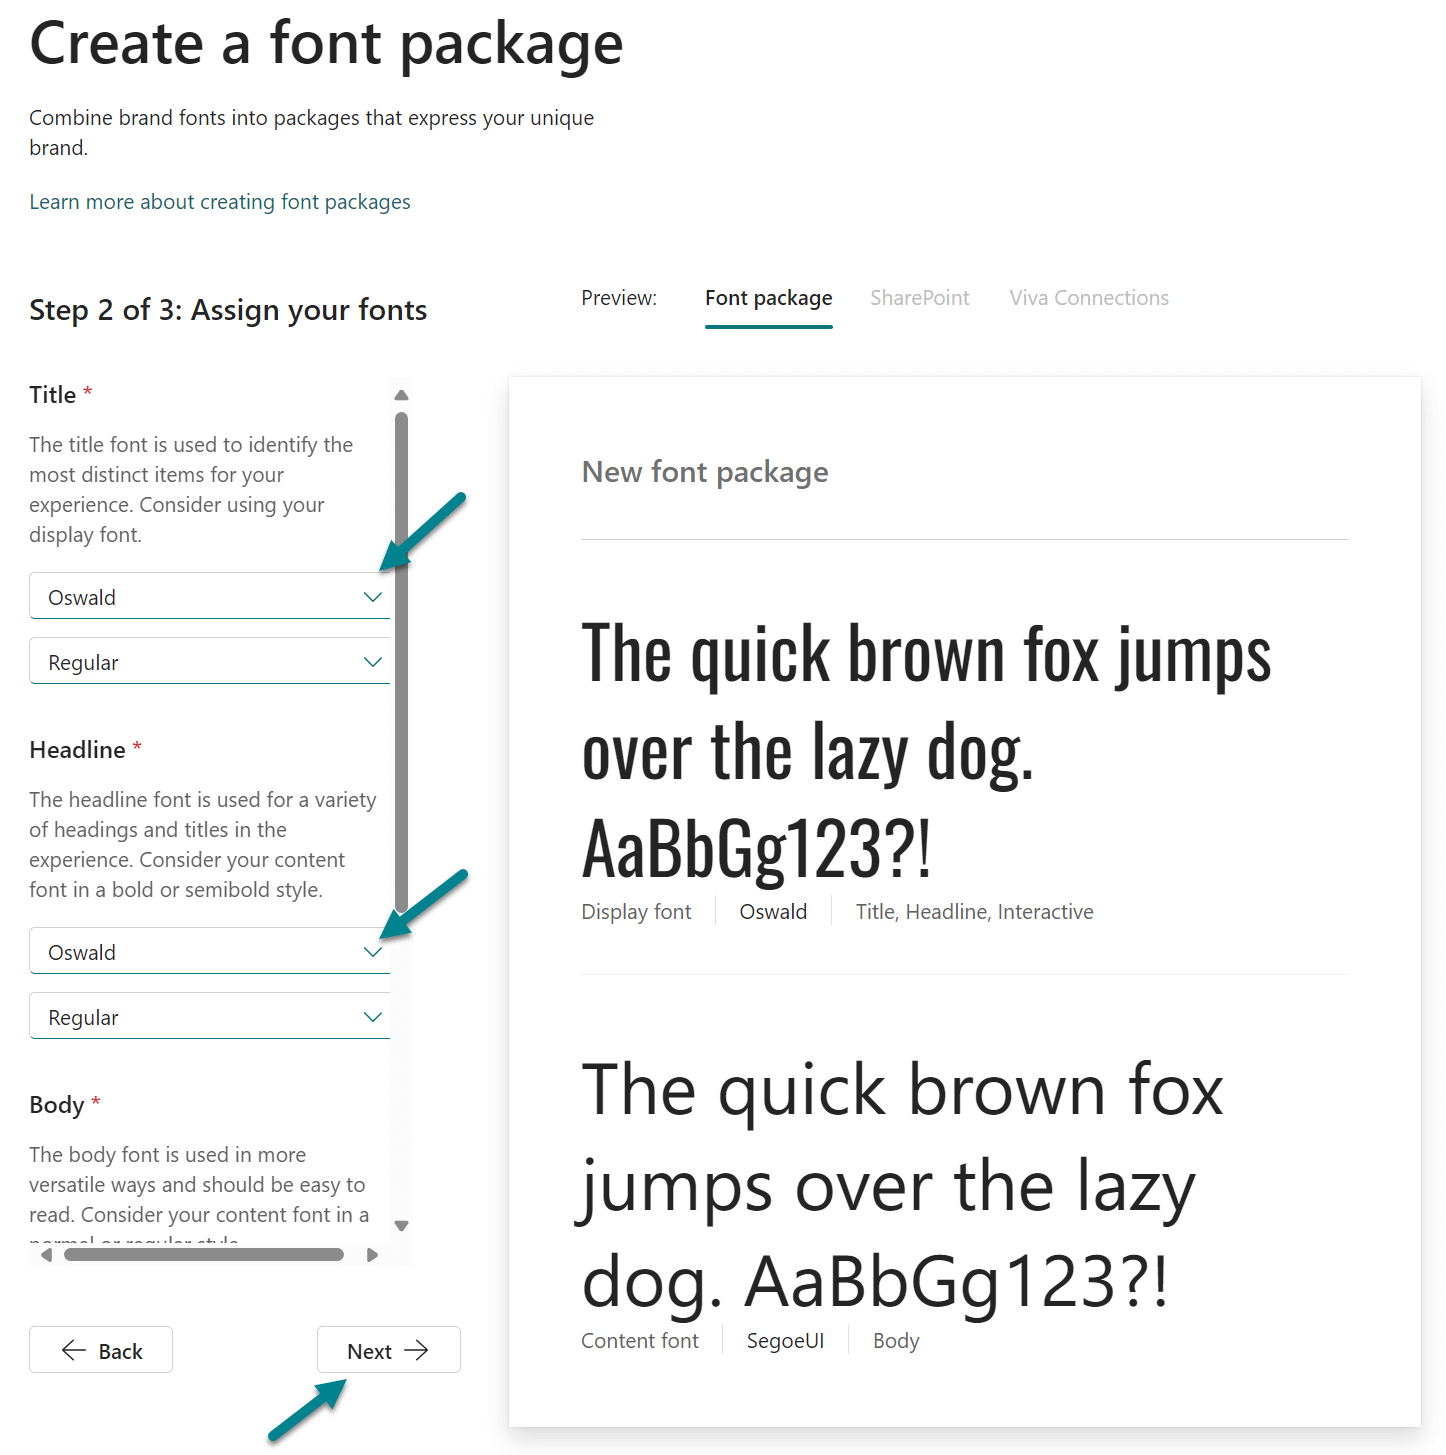Click the horizontal scrollbar thumb below fonts panel
The image size is (1446, 1455).
pyautogui.click(x=204, y=1254)
